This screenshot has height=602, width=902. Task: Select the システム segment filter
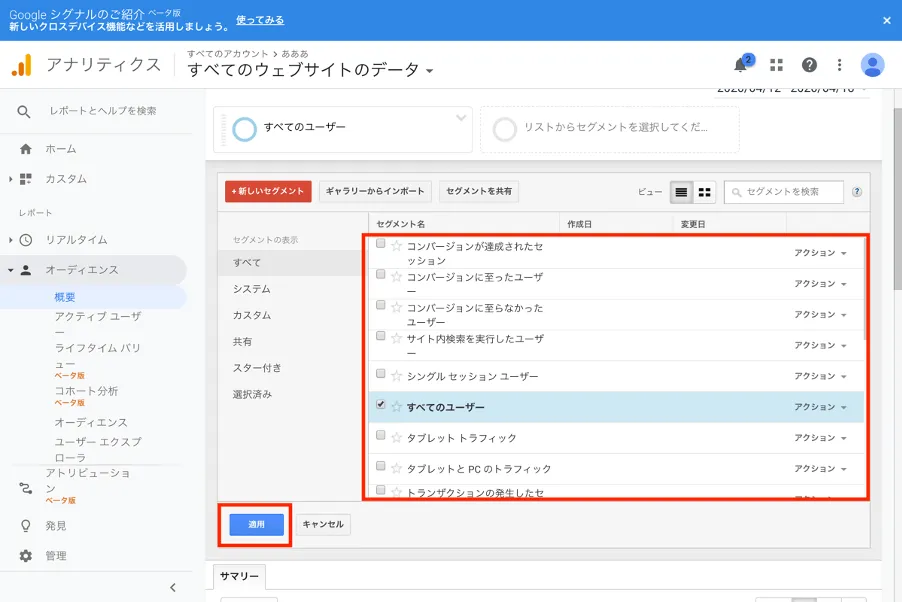[x=251, y=289]
